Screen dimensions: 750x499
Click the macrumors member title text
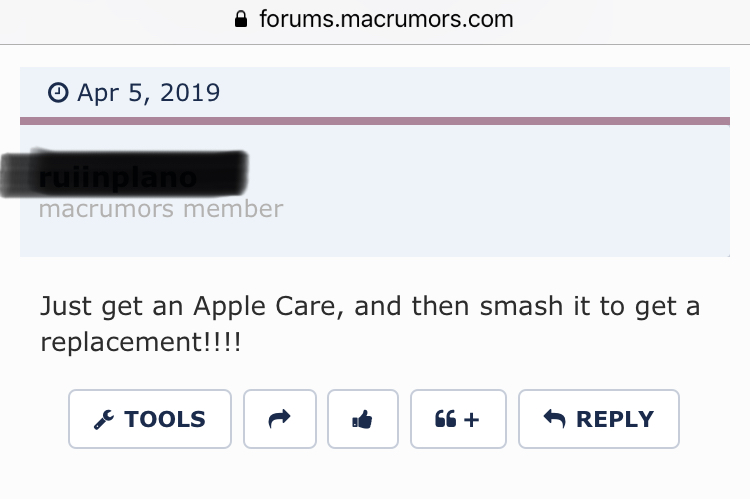(161, 209)
